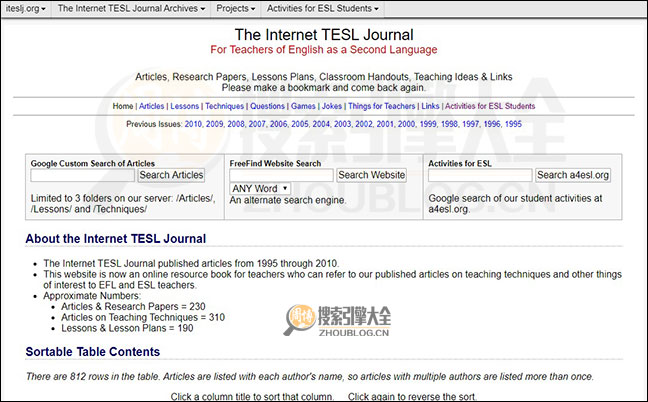Click 'Articles & Research Papers = 230' line

[133, 307]
